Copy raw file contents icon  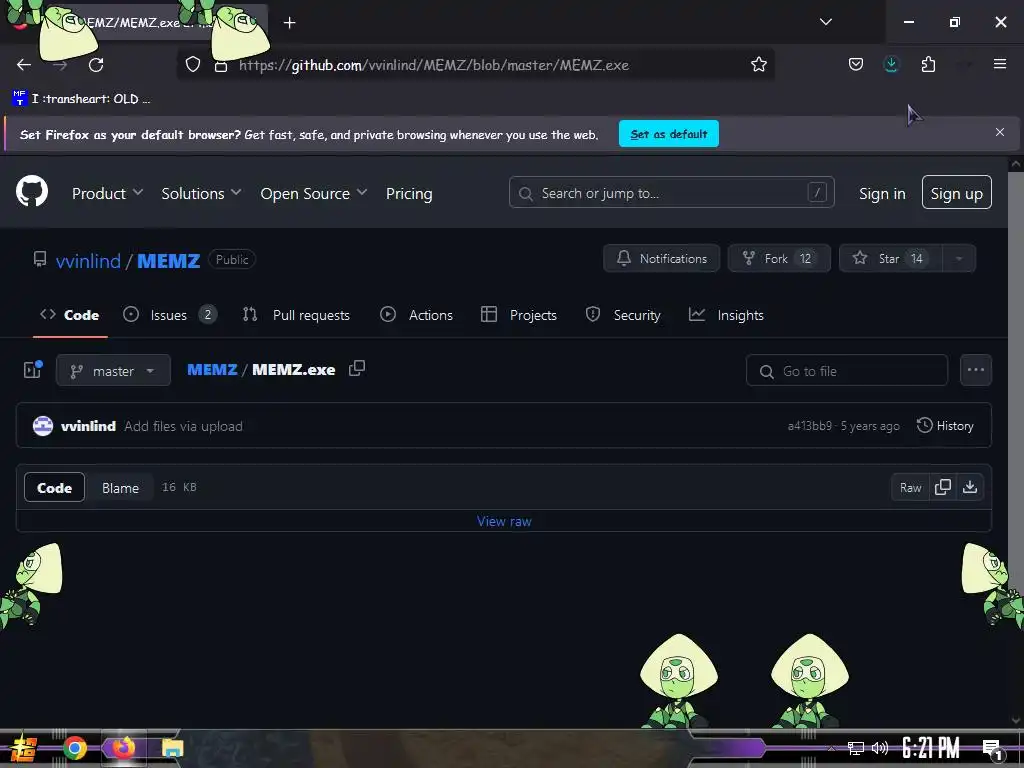[x=942, y=487]
